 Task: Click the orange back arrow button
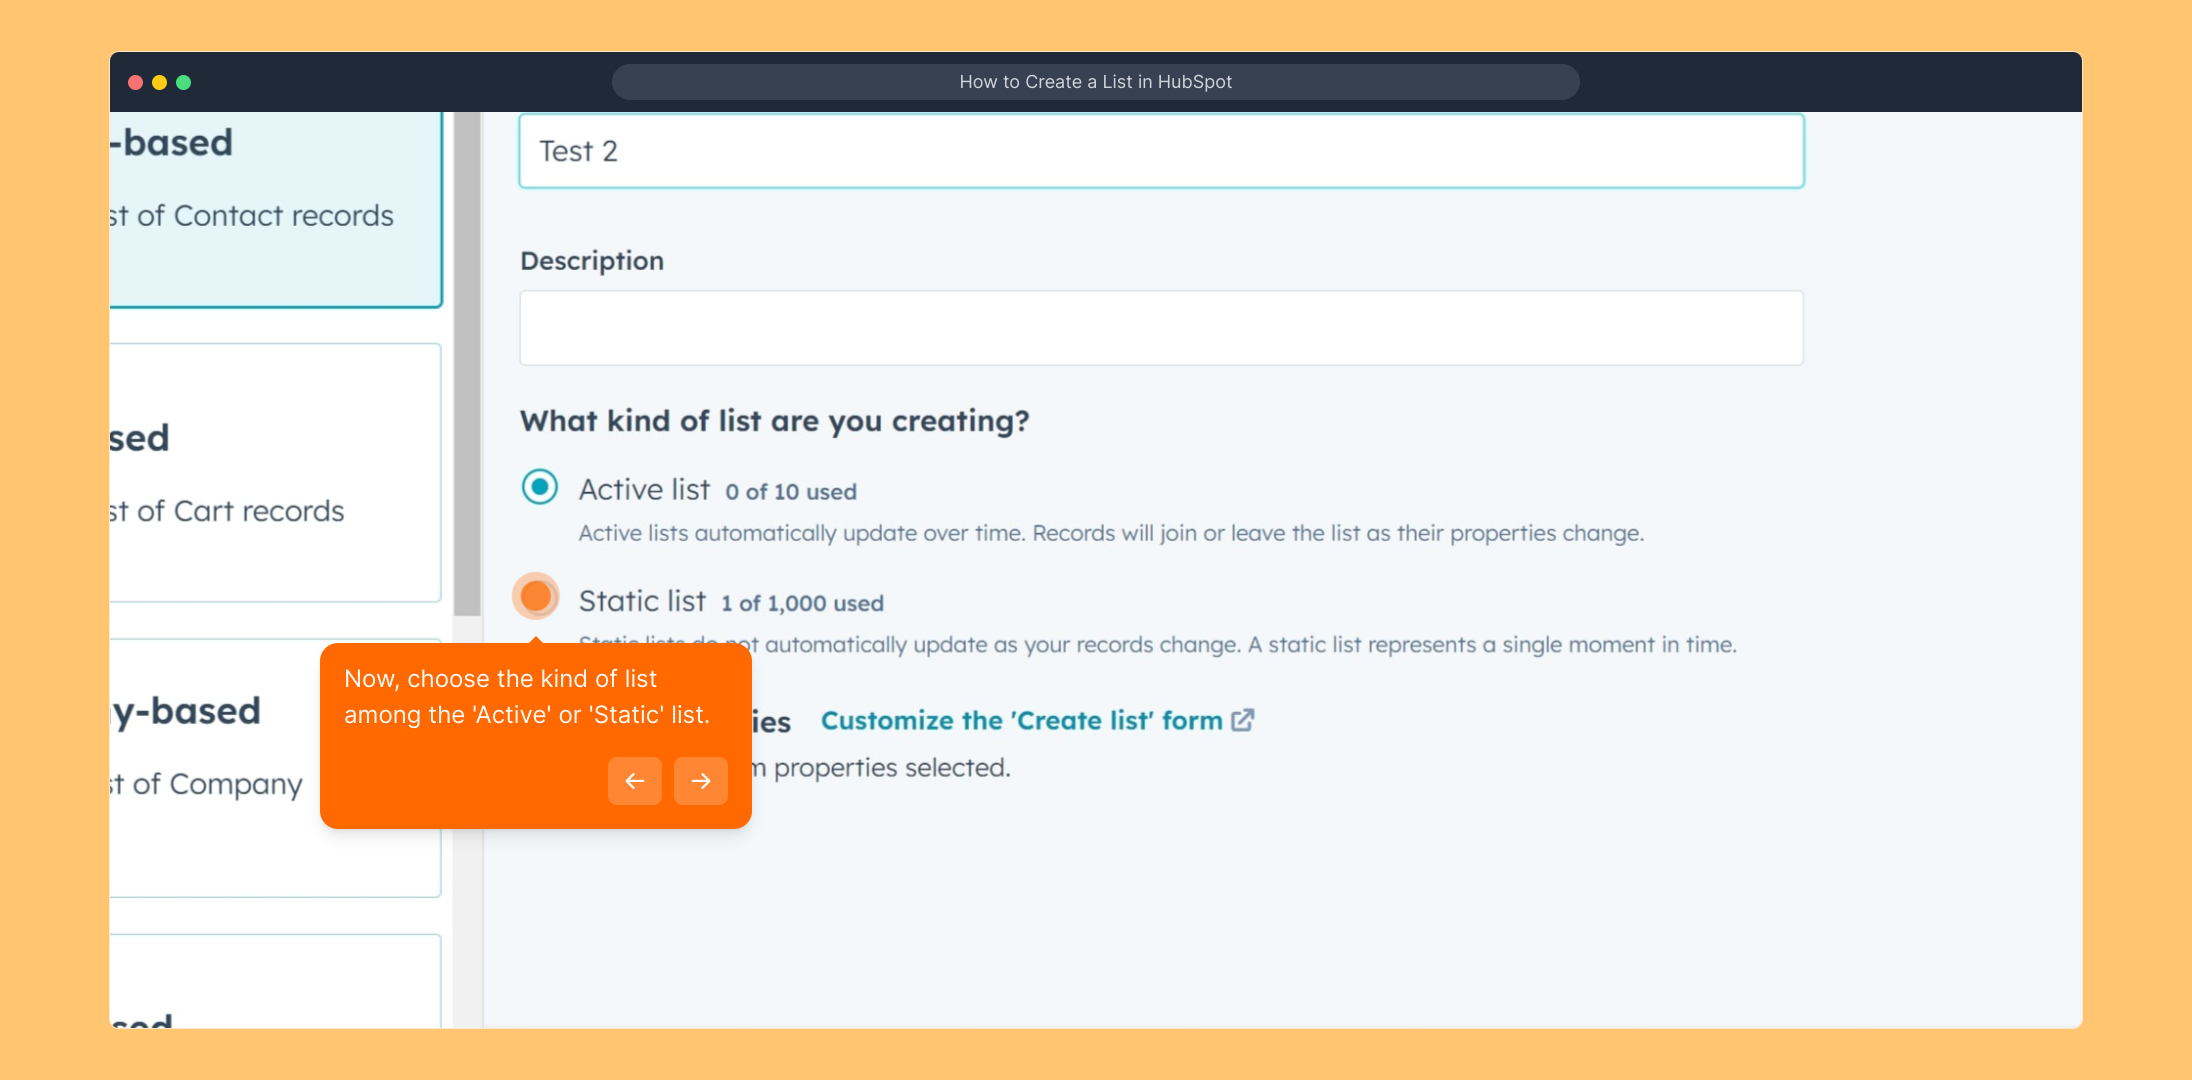[634, 781]
